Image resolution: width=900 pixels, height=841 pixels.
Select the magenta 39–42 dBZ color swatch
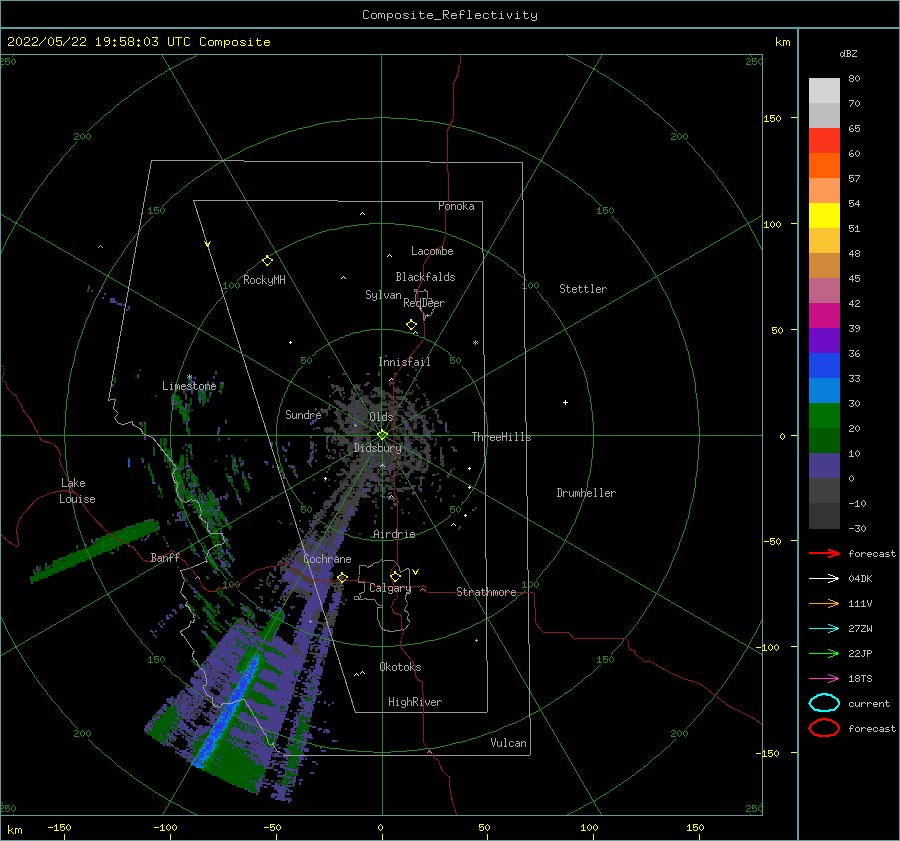[824, 316]
